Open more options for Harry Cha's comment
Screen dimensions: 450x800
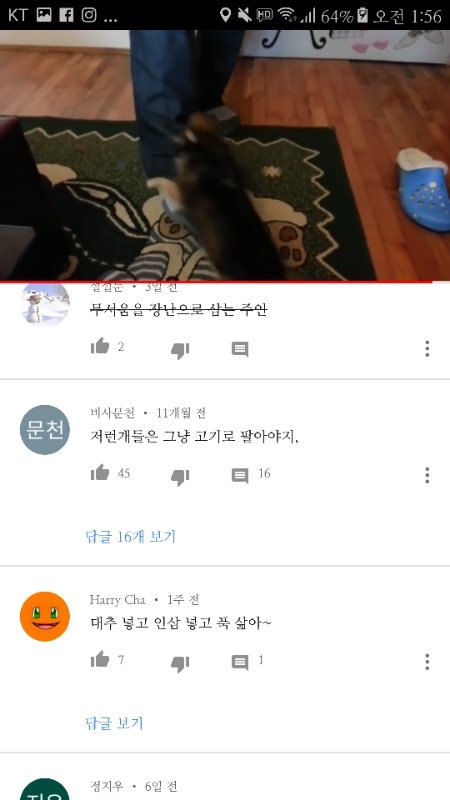(427, 662)
